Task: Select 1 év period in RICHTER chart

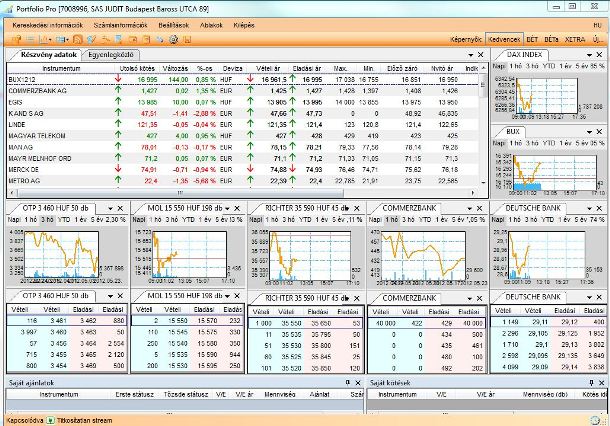Action: [322, 220]
